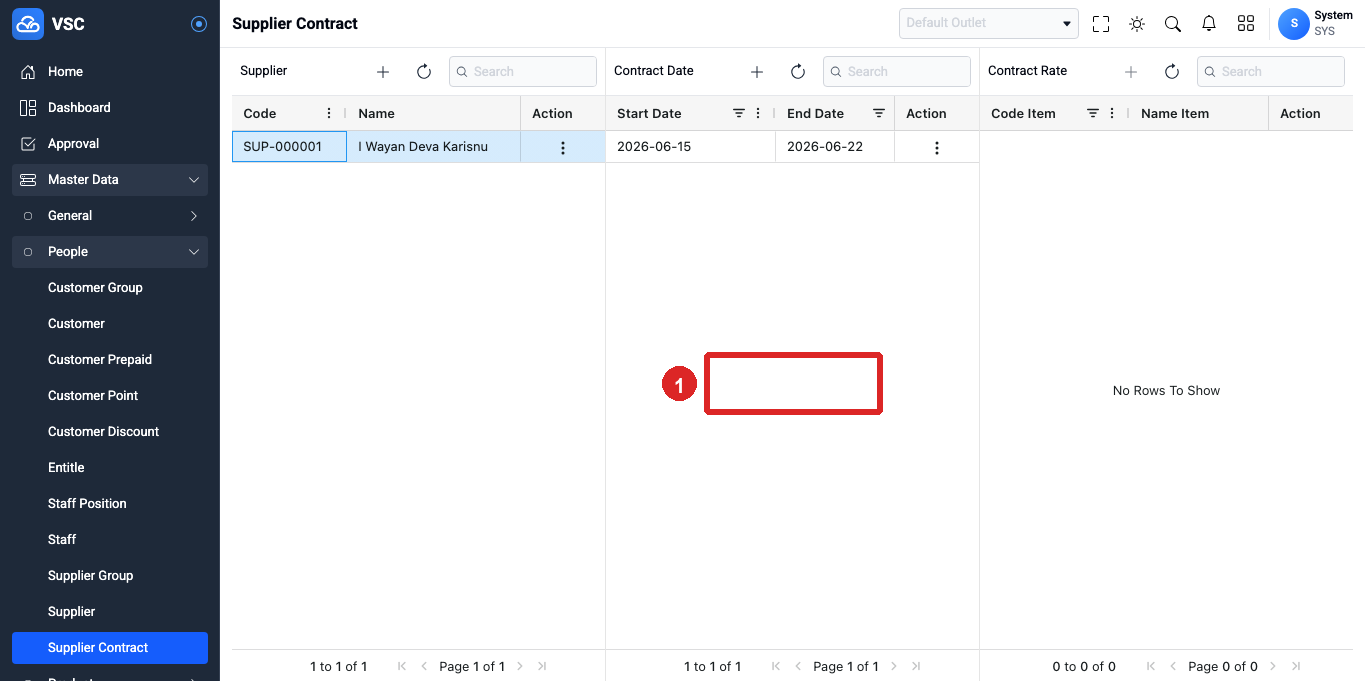Screen dimensions: 1365x681
Task: Sort by Name Item column header
Action: [x=1175, y=113]
